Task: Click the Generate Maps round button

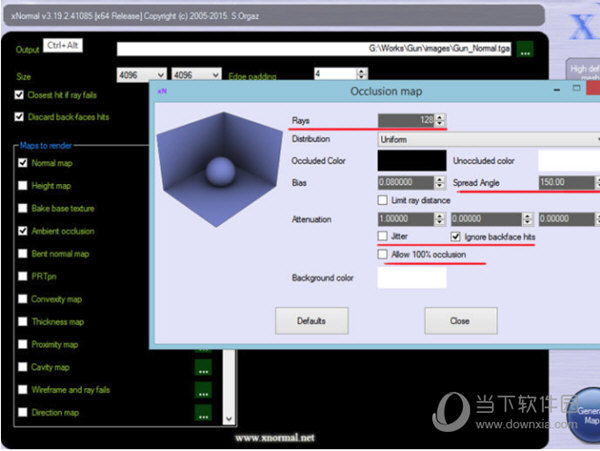Action: [584, 415]
